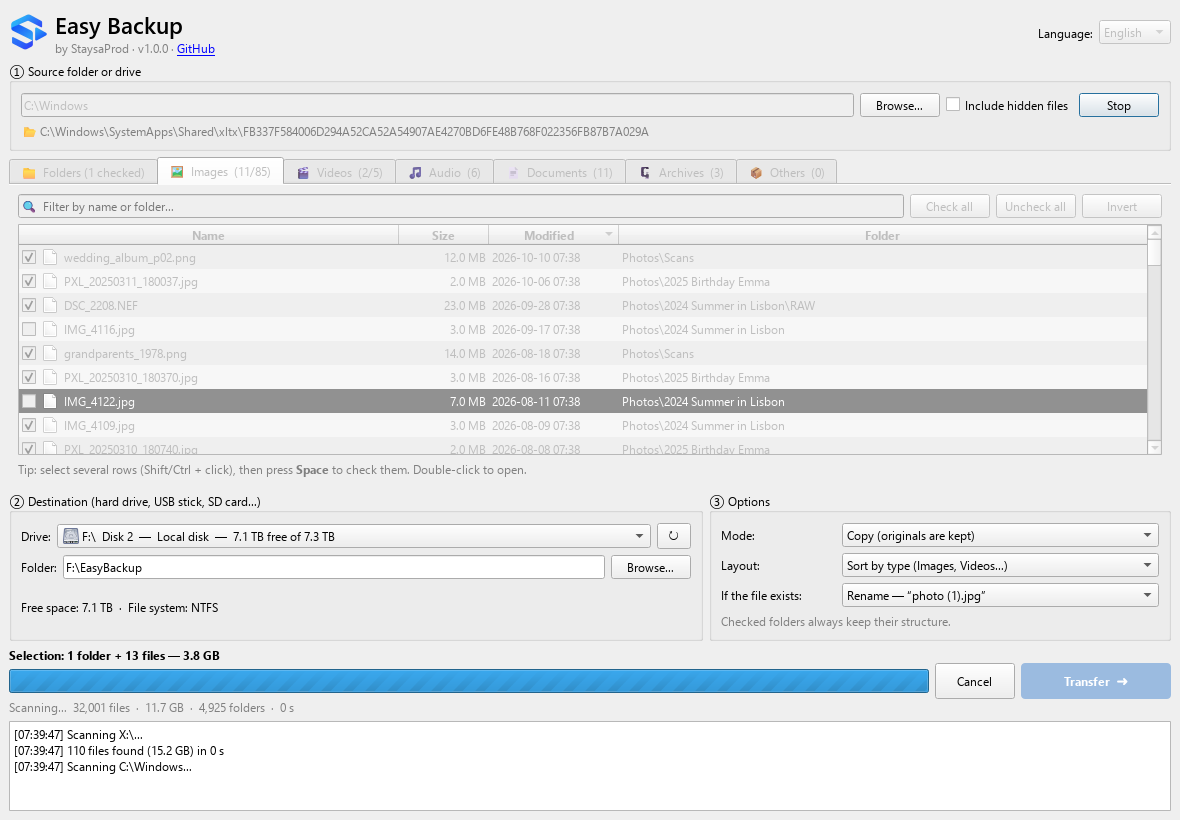Open the Language dropdown
1180x820 pixels.
pos(1134,33)
